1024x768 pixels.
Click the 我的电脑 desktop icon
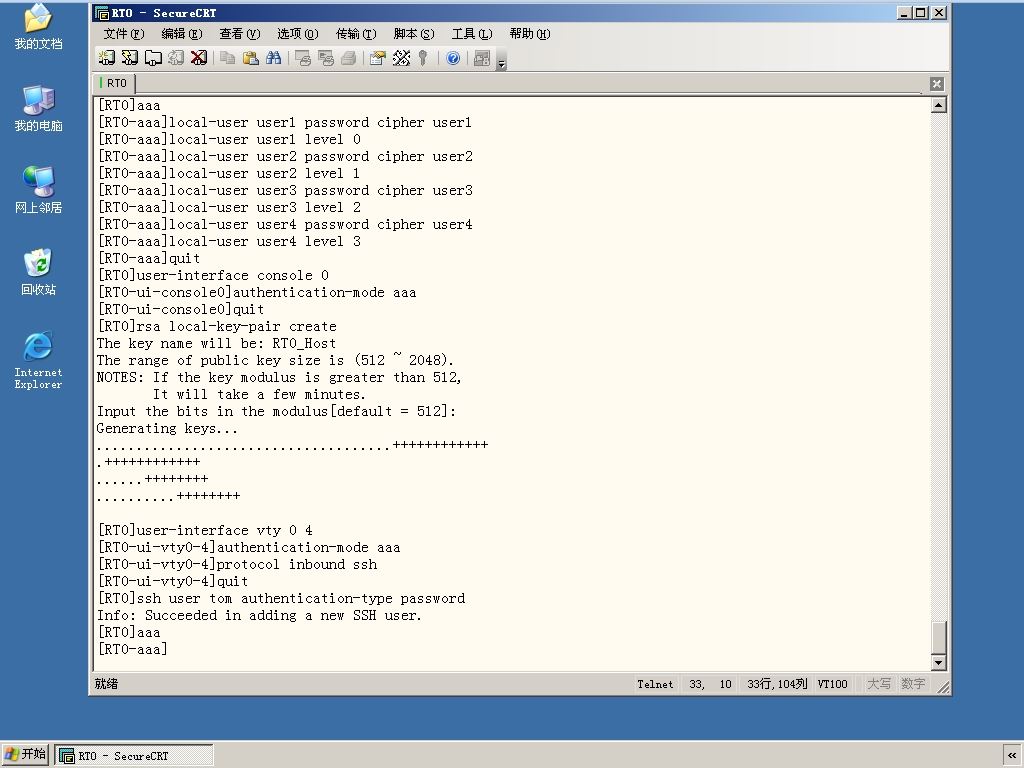point(38,108)
